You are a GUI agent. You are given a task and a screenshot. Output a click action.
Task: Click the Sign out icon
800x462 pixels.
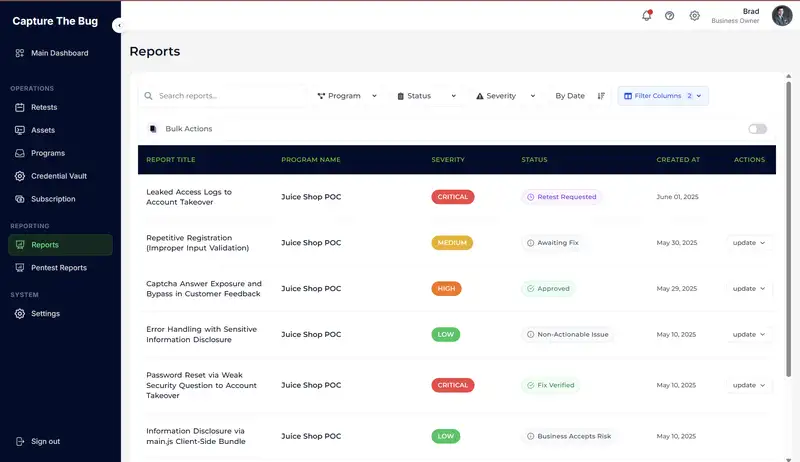(x=20, y=442)
